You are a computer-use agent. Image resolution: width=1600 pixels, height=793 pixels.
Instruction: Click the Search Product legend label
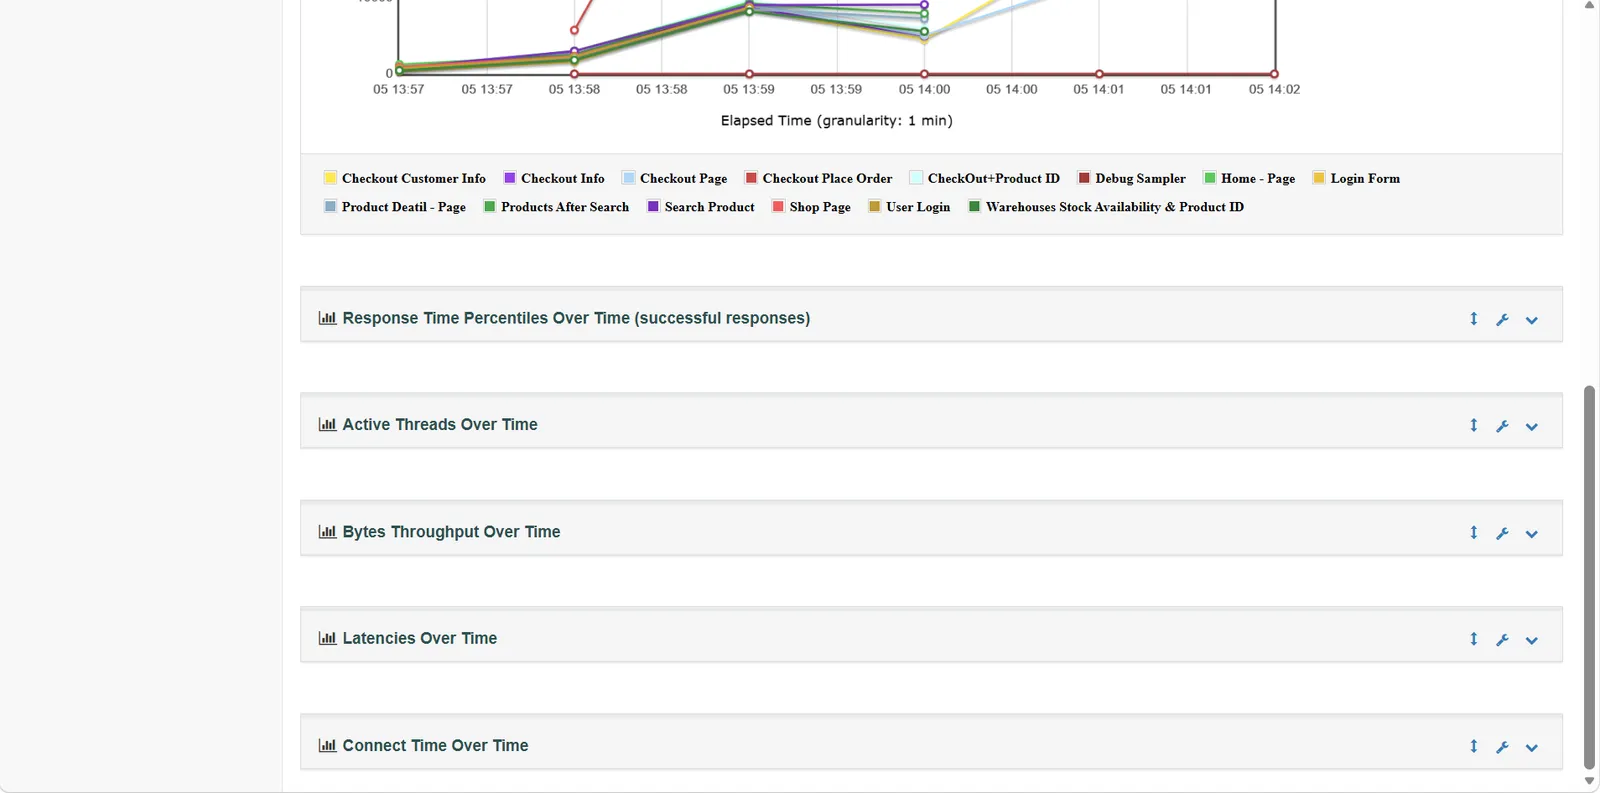point(710,207)
